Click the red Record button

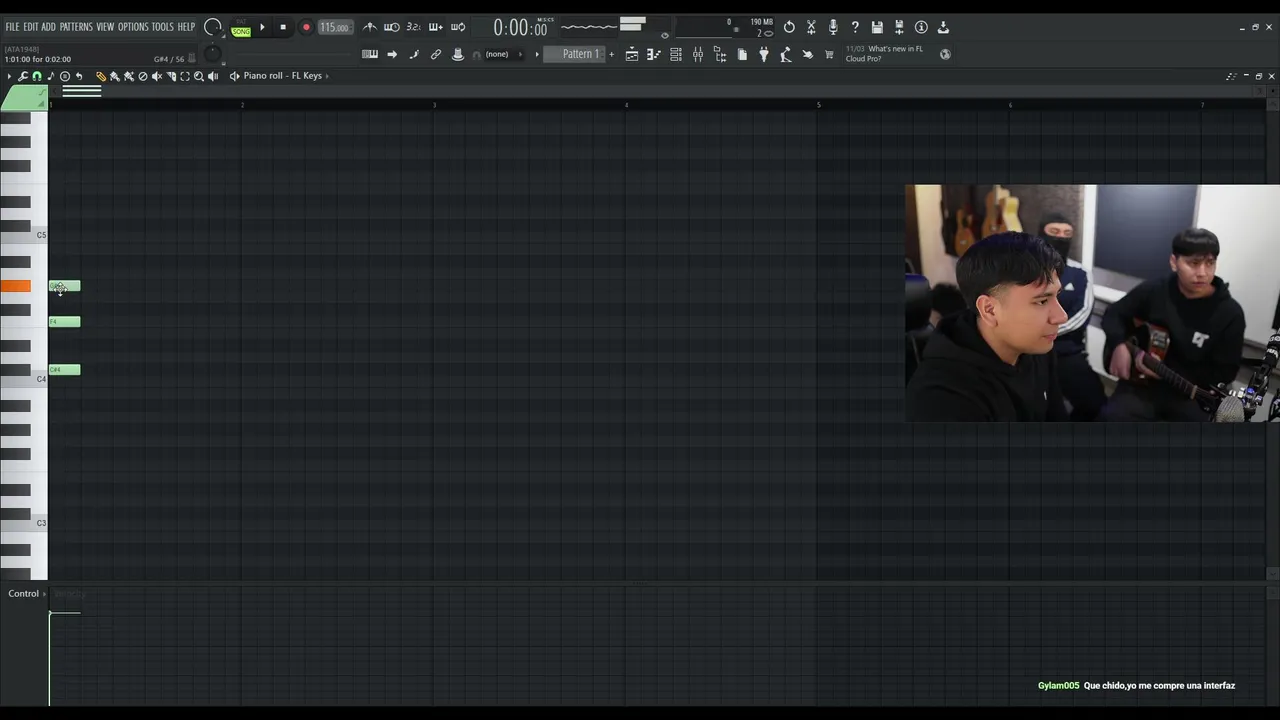(x=306, y=28)
